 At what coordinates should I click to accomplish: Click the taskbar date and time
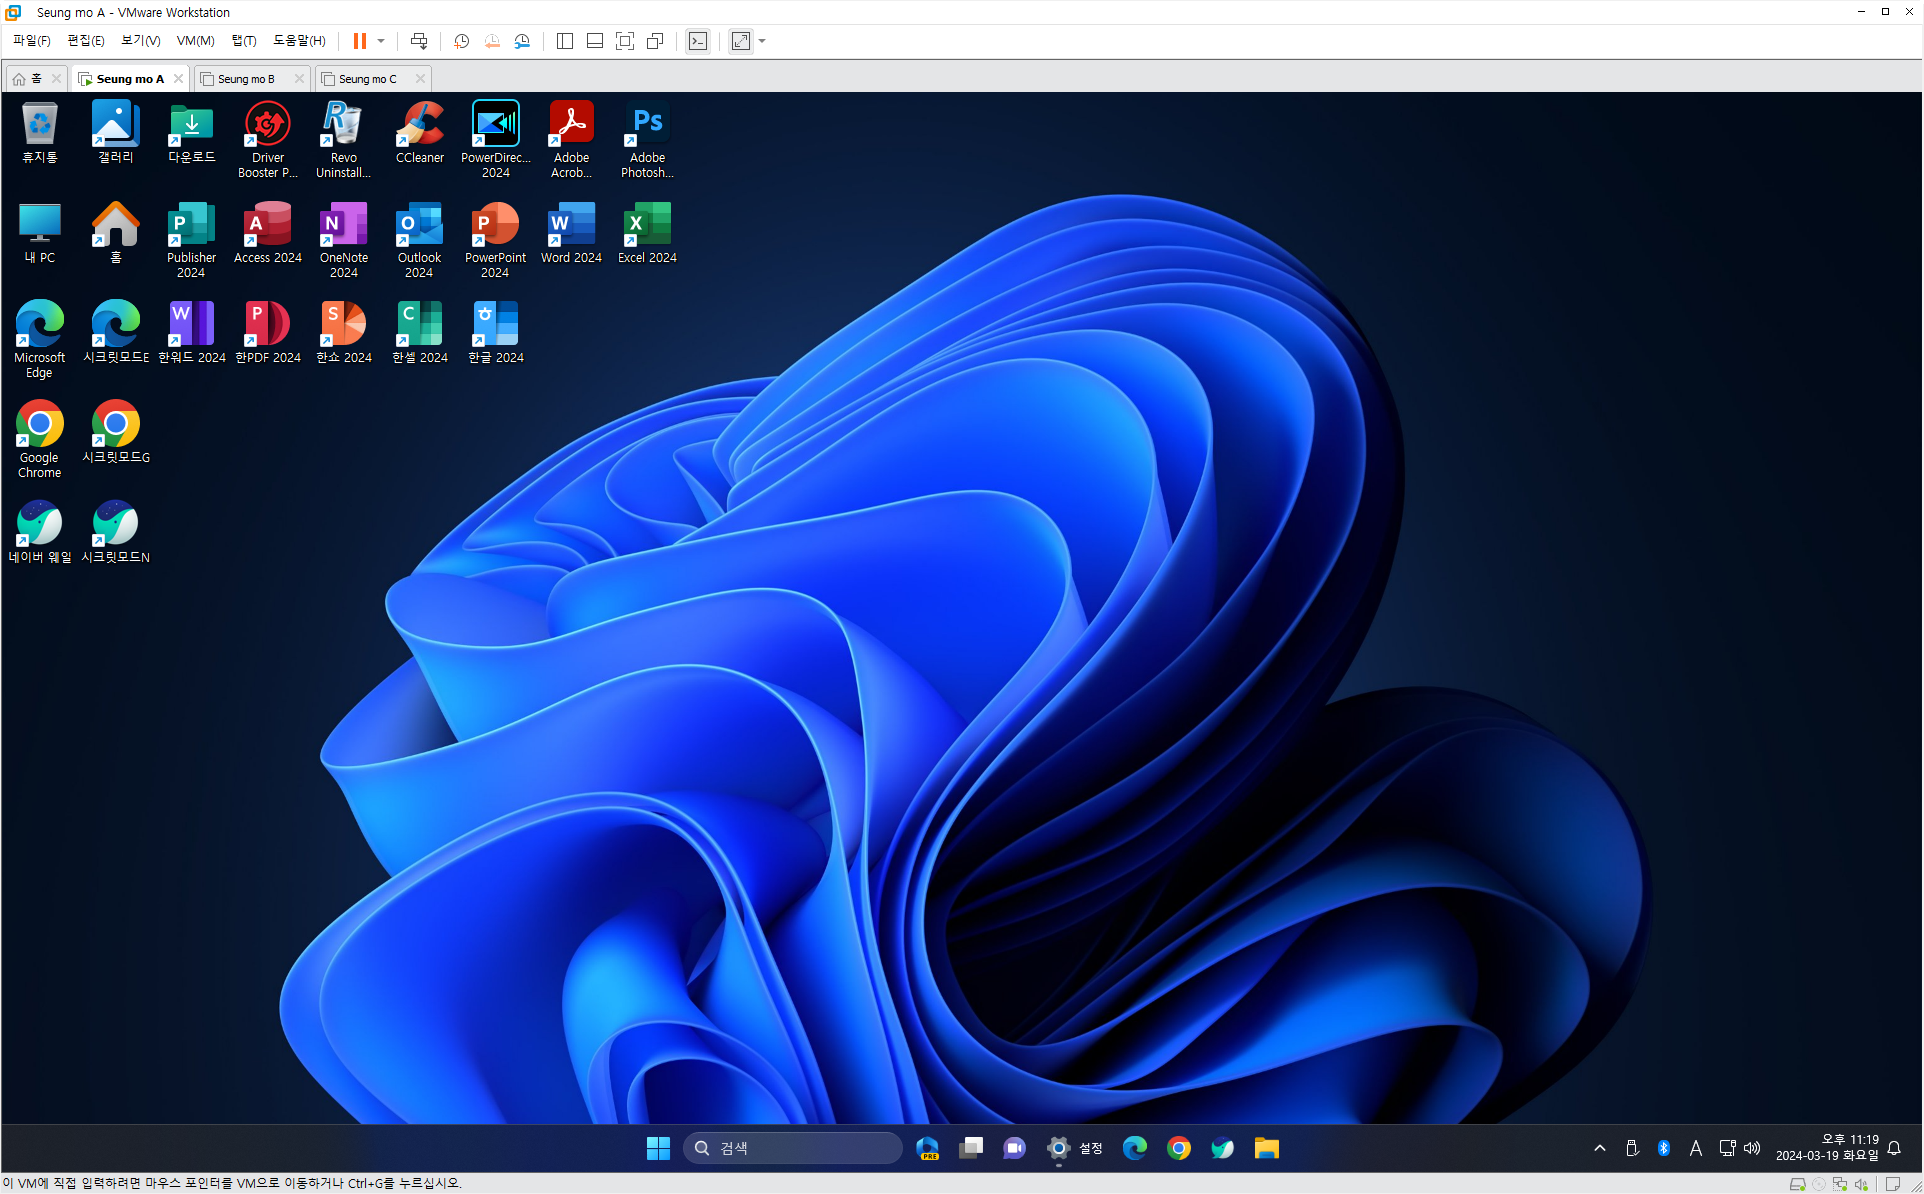coord(1826,1148)
